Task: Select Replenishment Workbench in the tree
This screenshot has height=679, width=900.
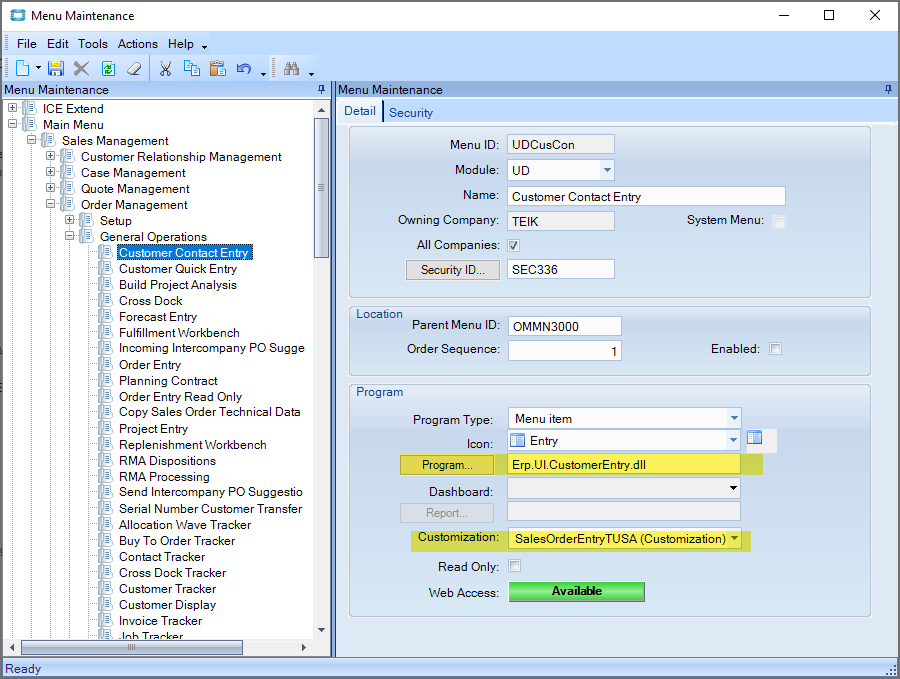Action: pyautogui.click(x=193, y=445)
